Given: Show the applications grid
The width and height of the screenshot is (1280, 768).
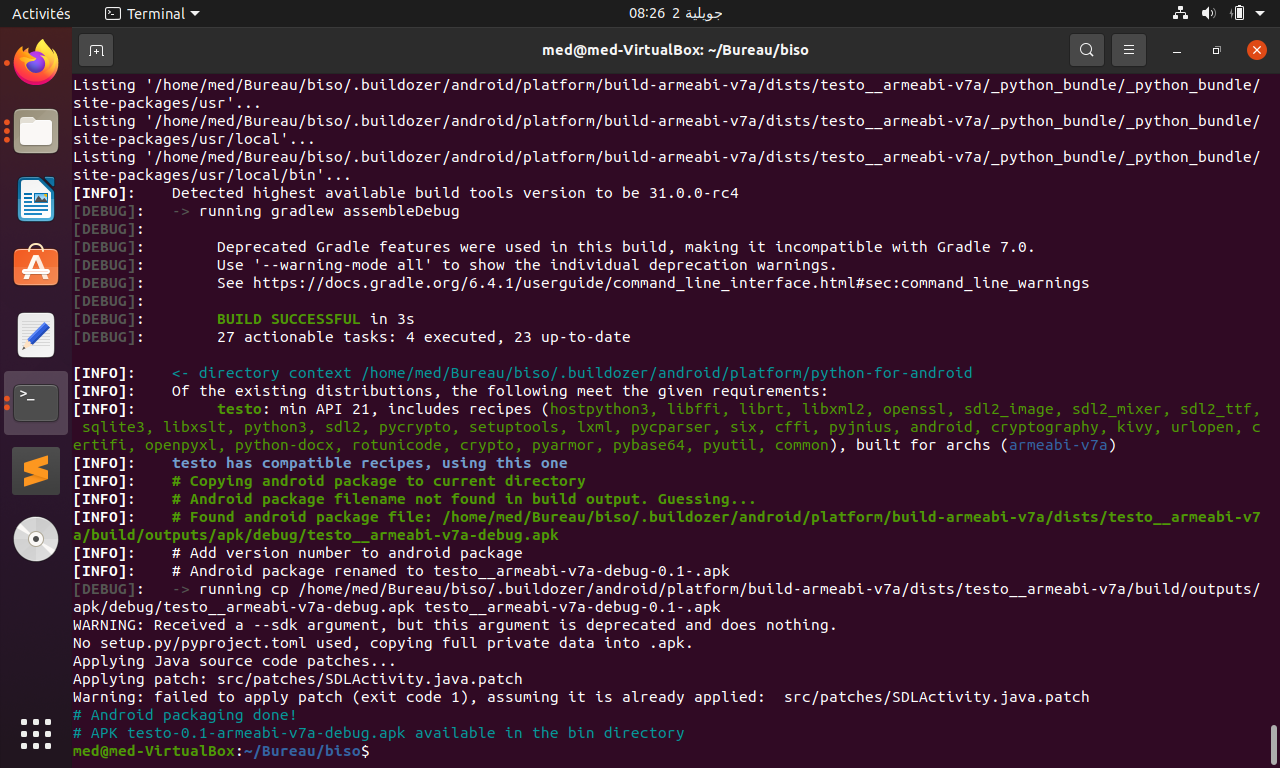Looking at the screenshot, I should [x=36, y=734].
